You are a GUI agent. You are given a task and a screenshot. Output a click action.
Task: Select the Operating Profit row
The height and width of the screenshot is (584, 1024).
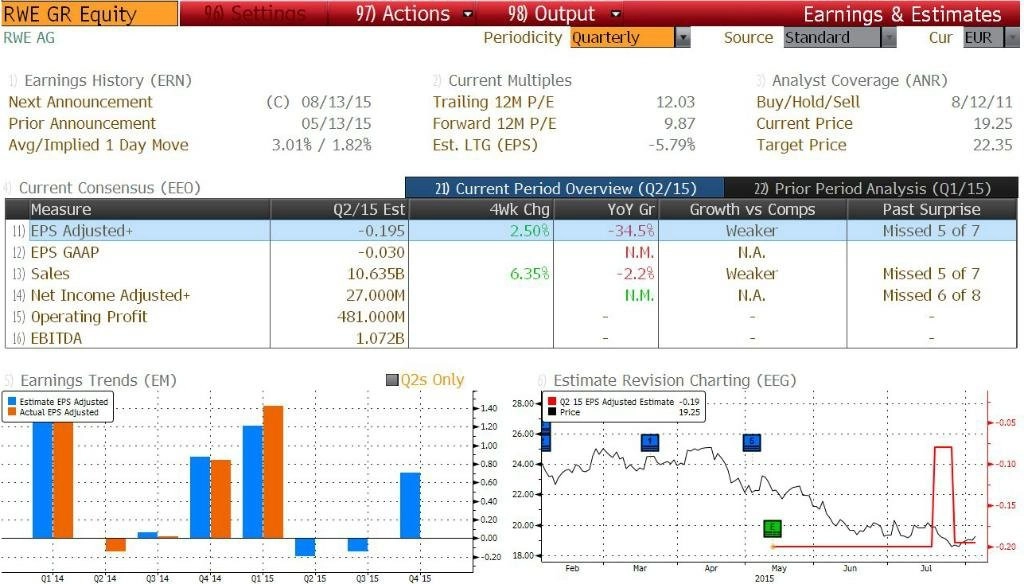(x=511, y=317)
